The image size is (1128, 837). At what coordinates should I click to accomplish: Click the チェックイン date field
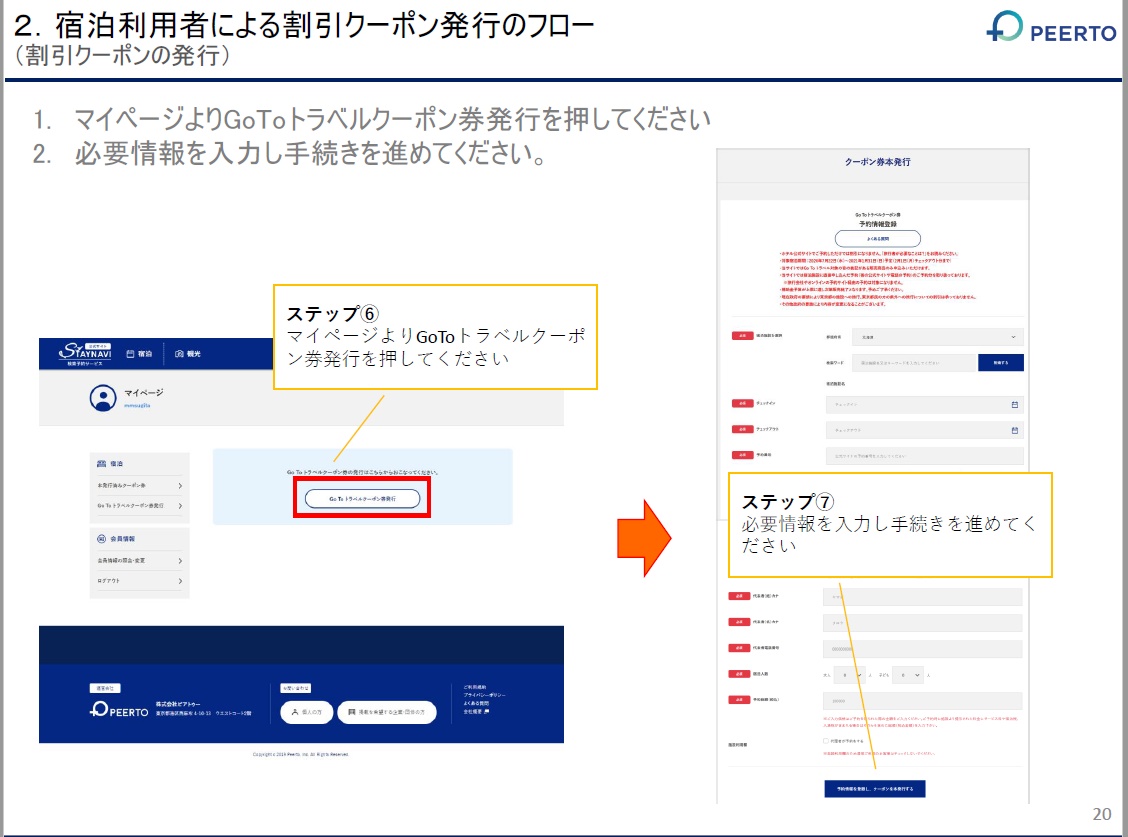pos(924,404)
